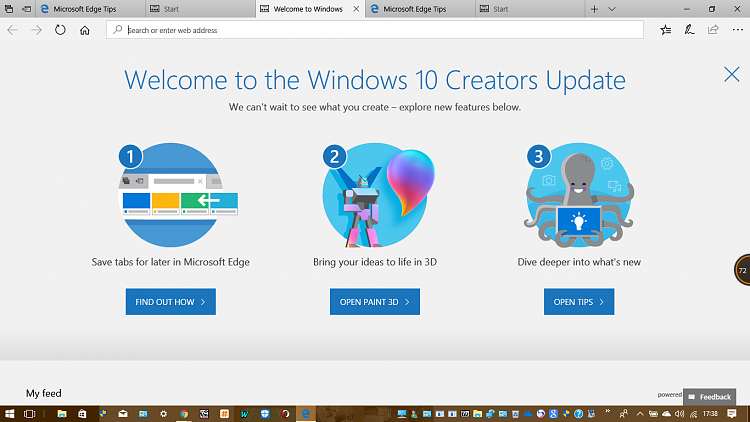Open the Settings gear on the taskbar
750x422 pixels.
[x=164, y=414]
